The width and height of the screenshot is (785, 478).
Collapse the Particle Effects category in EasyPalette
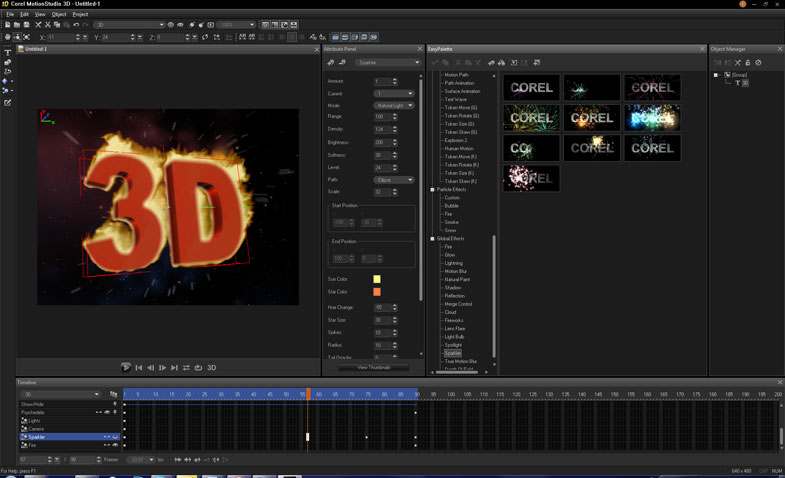click(433, 189)
